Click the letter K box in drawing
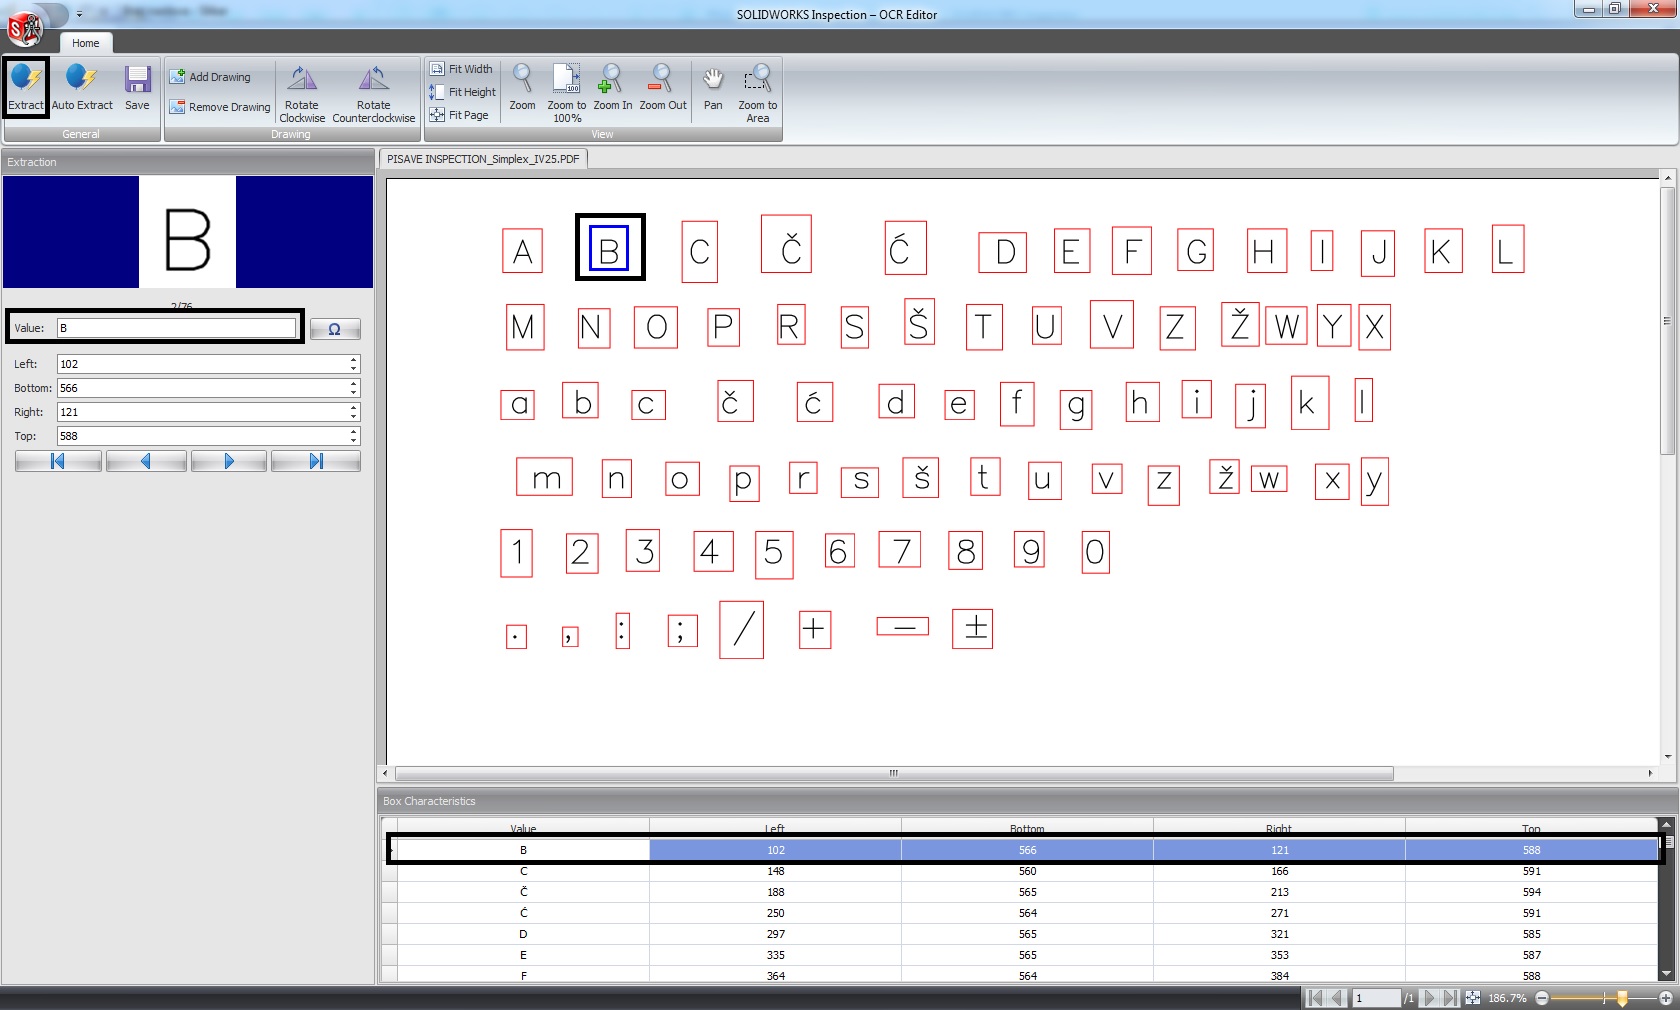The height and width of the screenshot is (1010, 1680). point(1442,252)
